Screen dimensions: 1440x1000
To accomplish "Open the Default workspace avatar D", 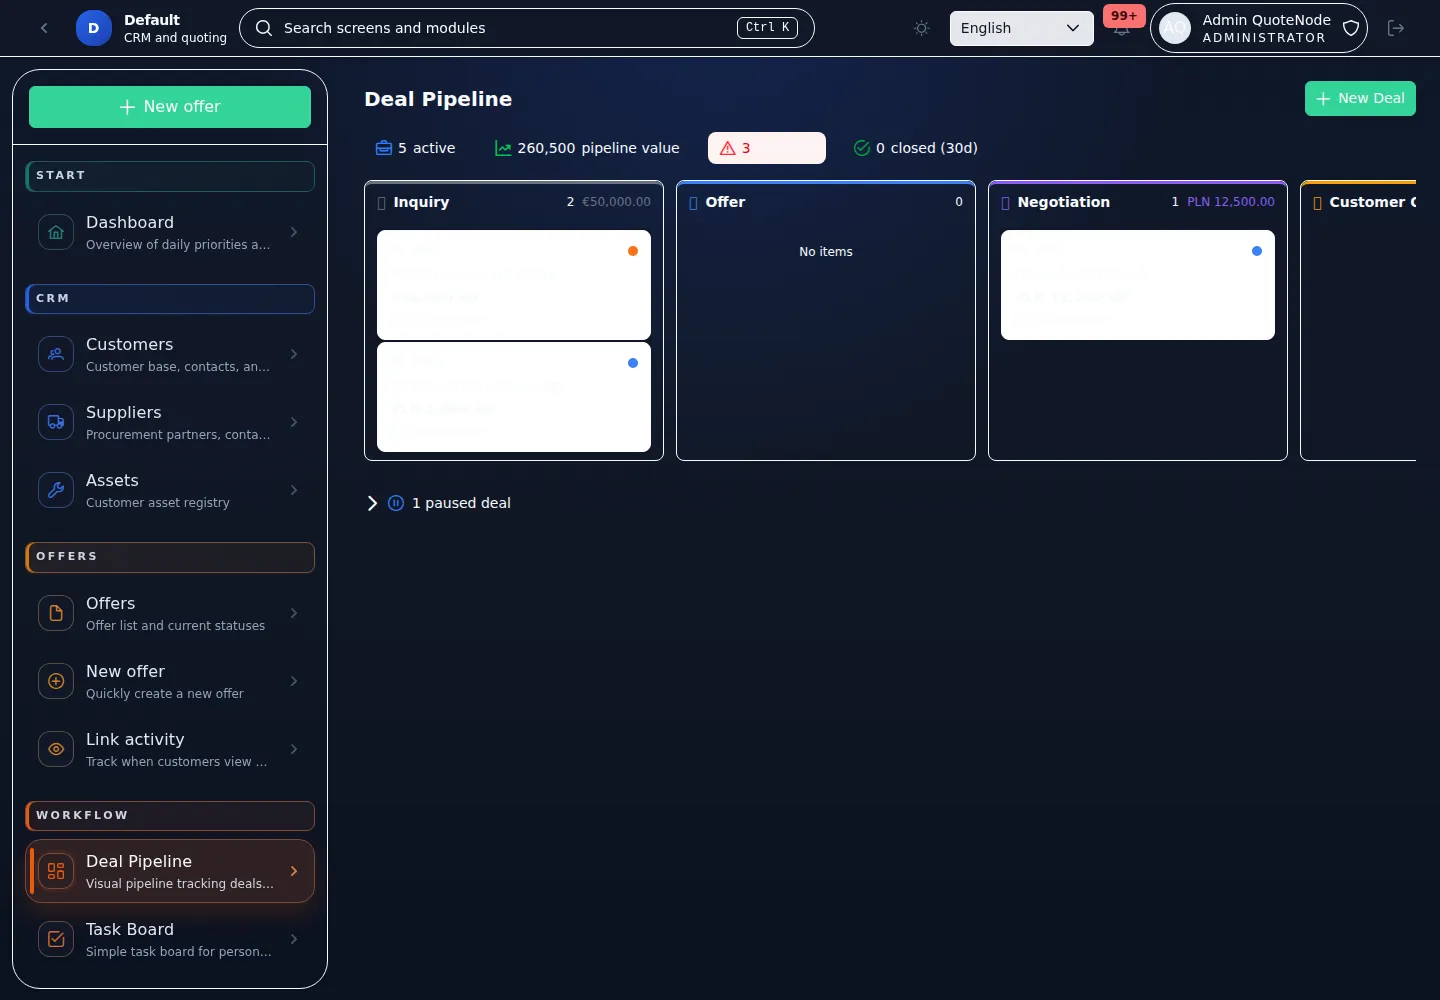I will (93, 28).
